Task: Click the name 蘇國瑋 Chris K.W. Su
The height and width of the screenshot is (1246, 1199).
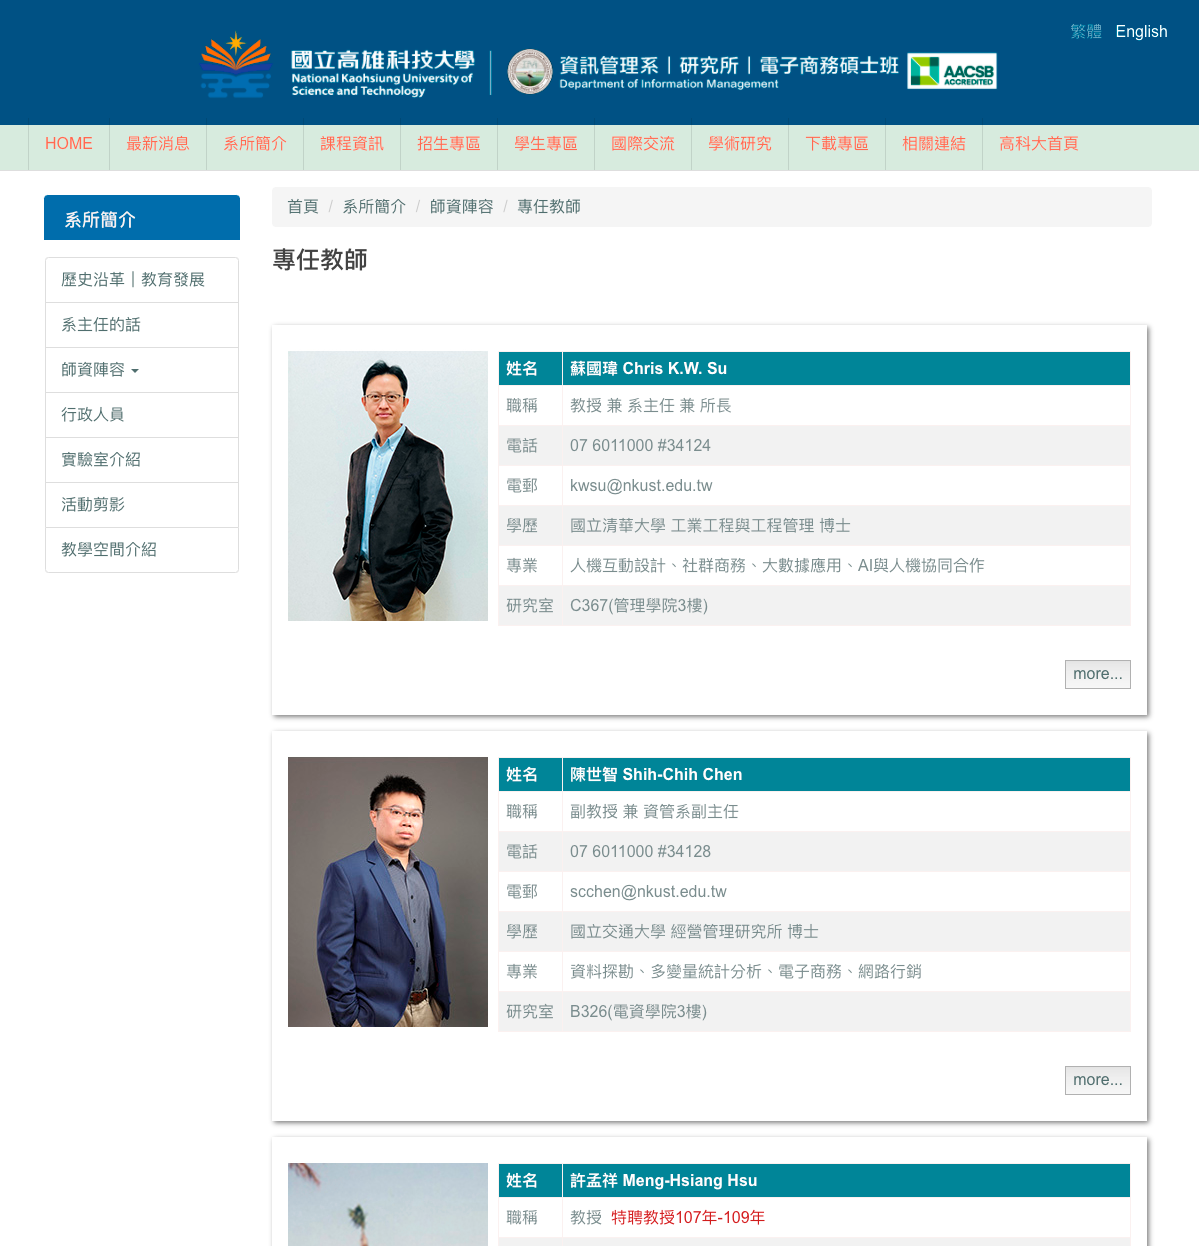Action: pos(648,369)
